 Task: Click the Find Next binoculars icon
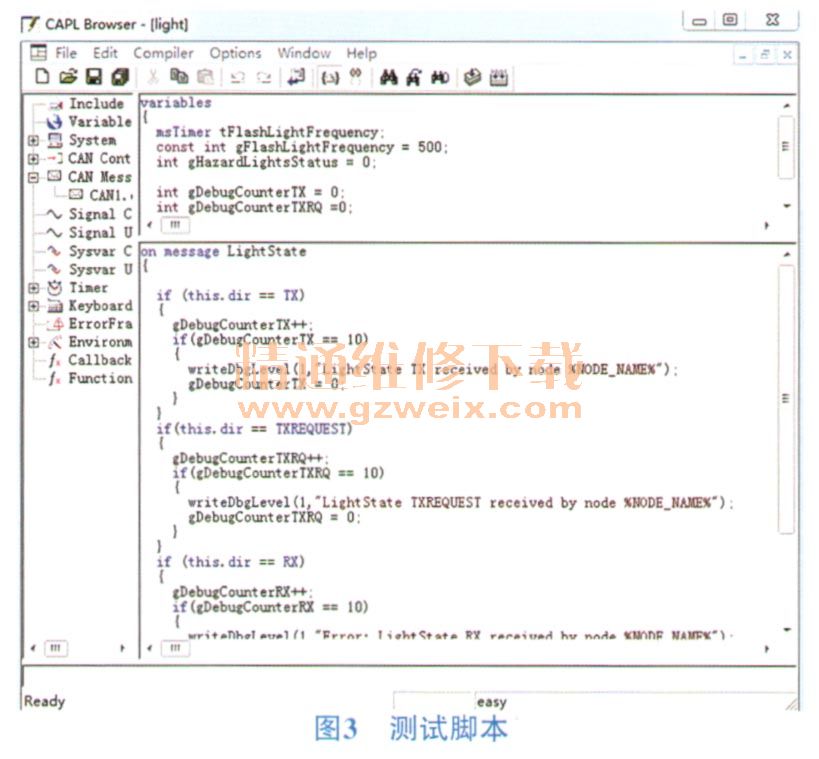coord(414,77)
